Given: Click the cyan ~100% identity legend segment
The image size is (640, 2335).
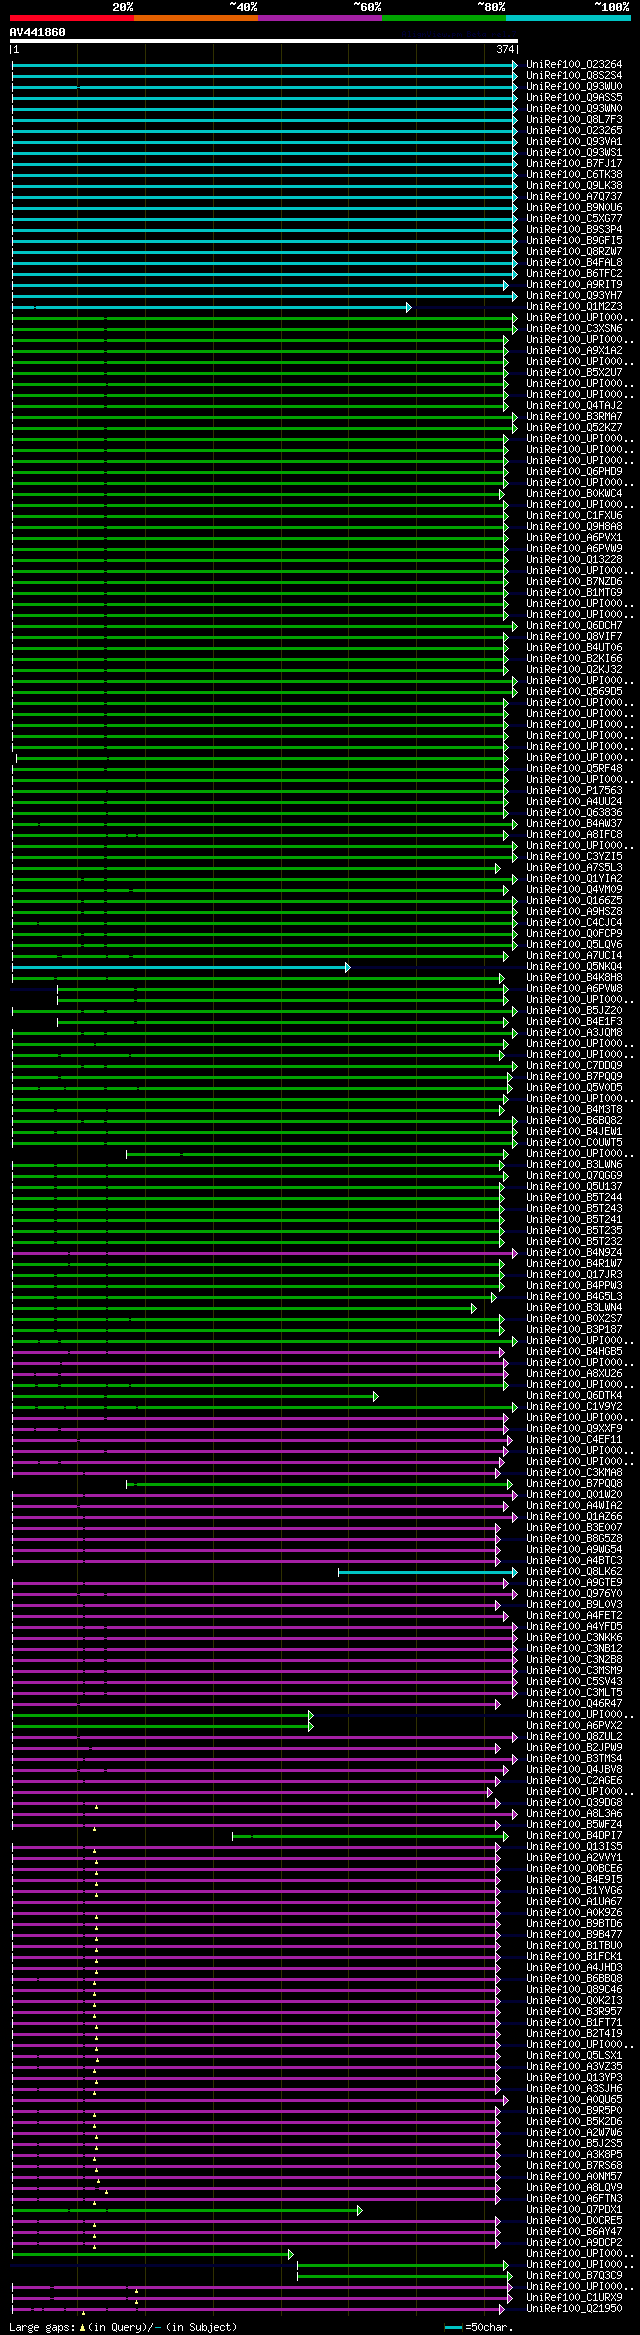Looking at the screenshot, I should pos(568,17).
